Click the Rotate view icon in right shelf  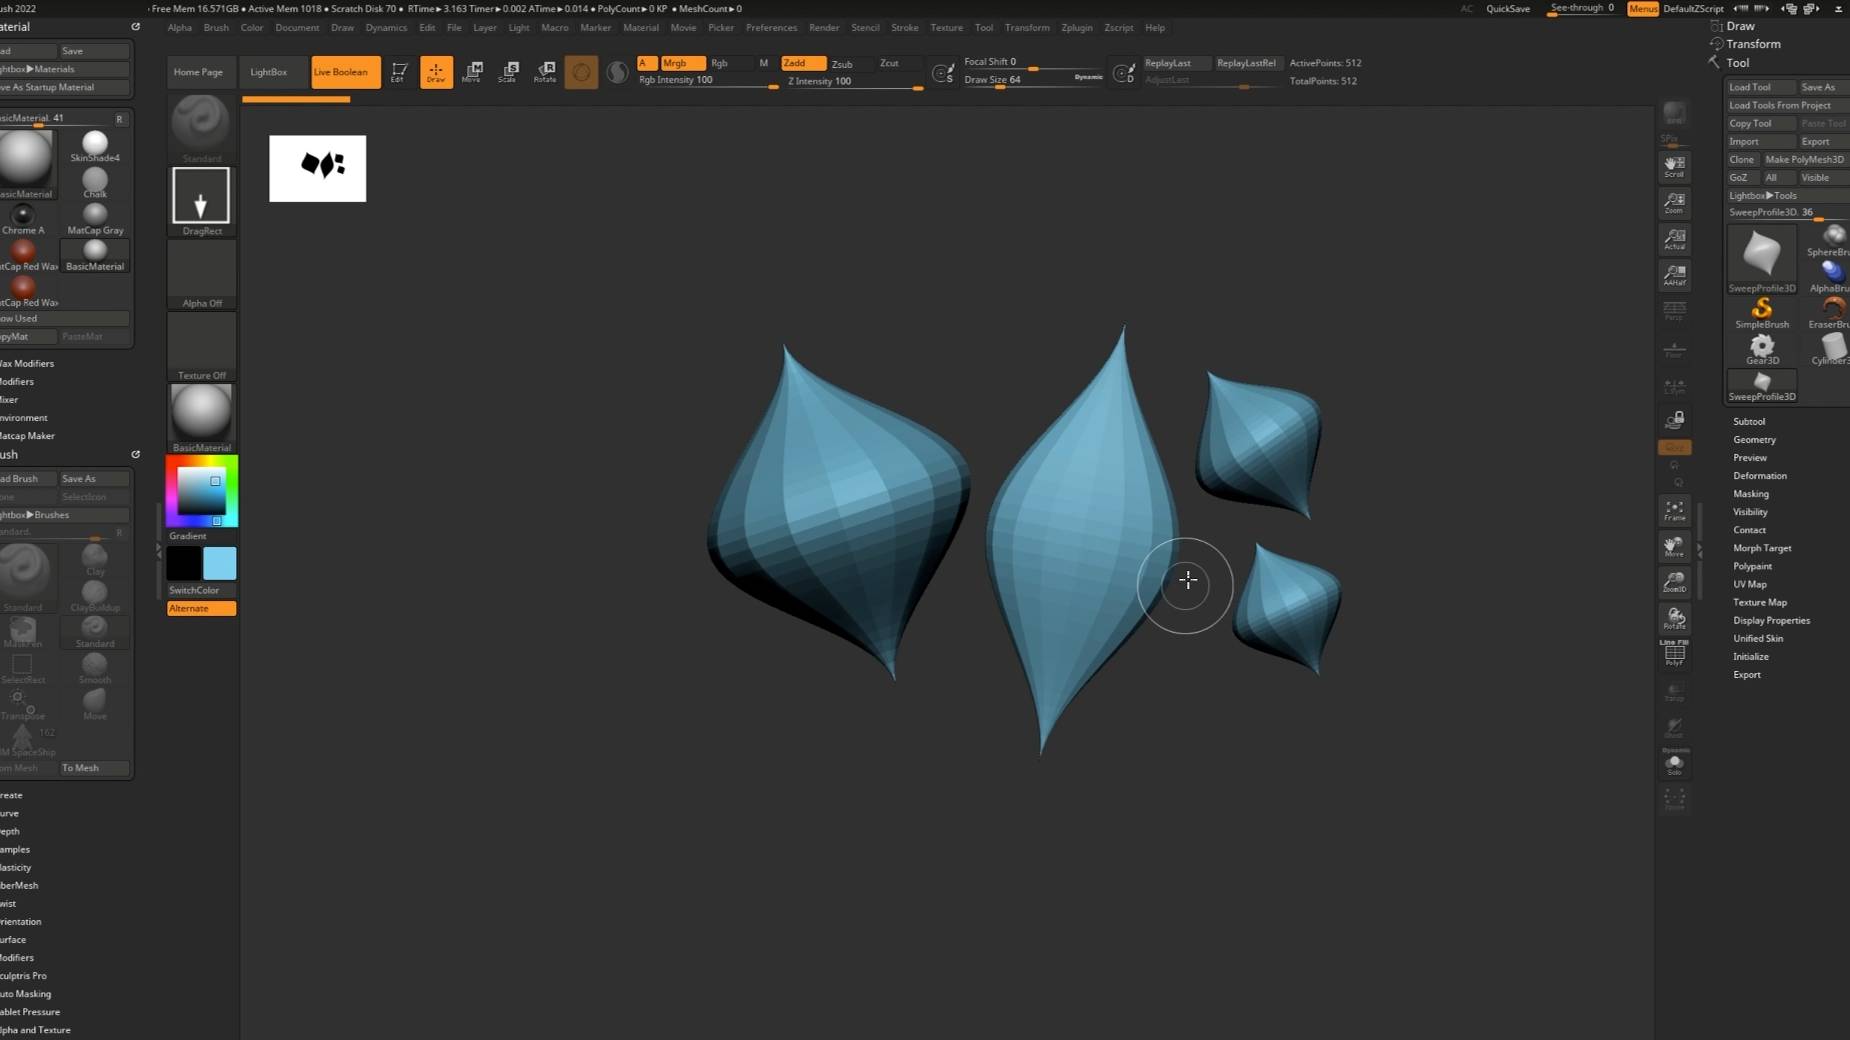[x=1674, y=619]
